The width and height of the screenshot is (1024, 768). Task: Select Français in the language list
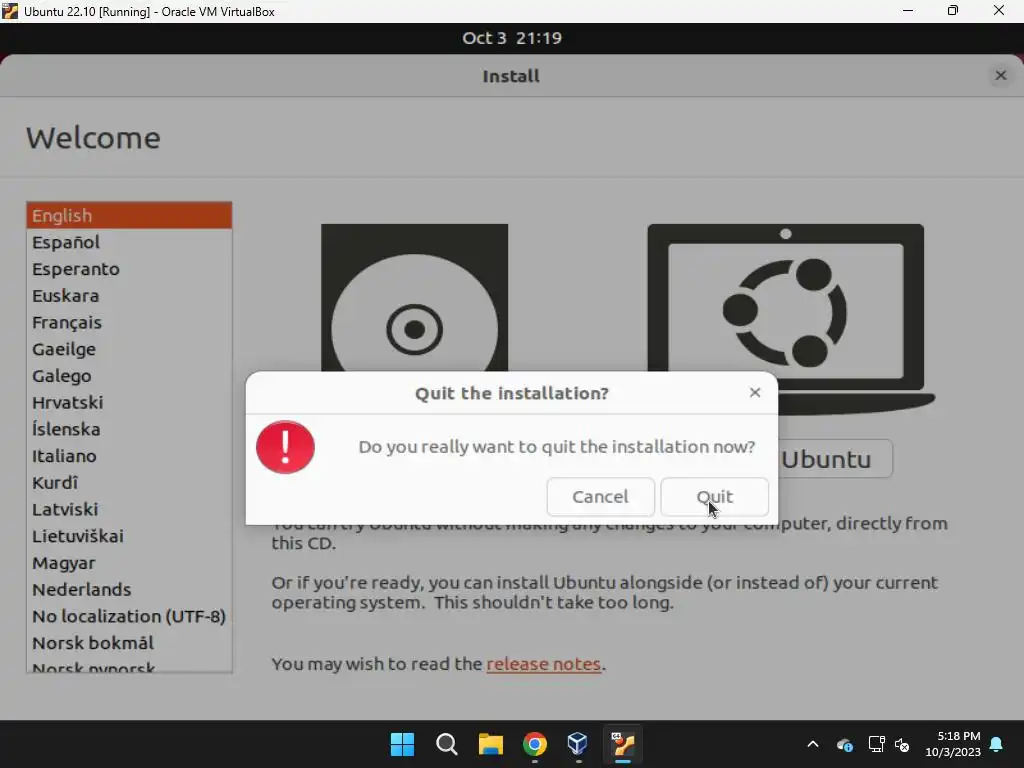click(129, 323)
